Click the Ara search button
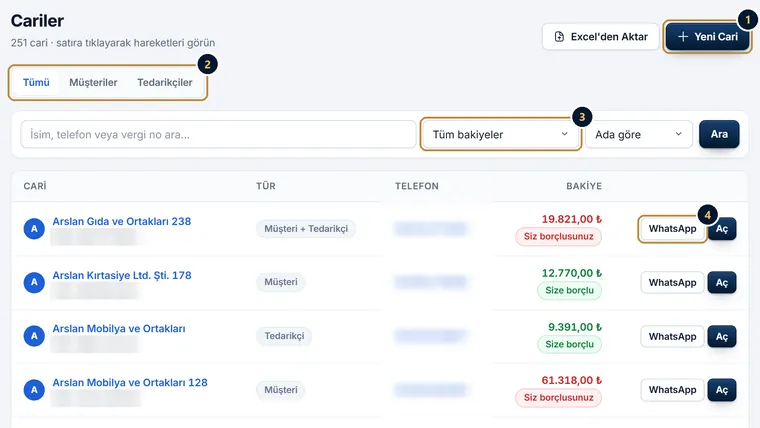The image size is (760, 428). 719,134
